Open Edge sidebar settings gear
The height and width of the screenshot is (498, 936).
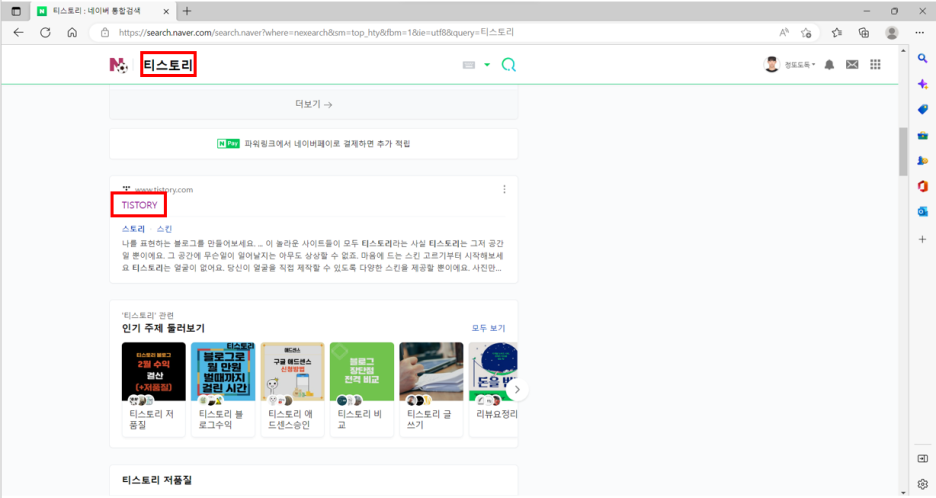coord(923,484)
